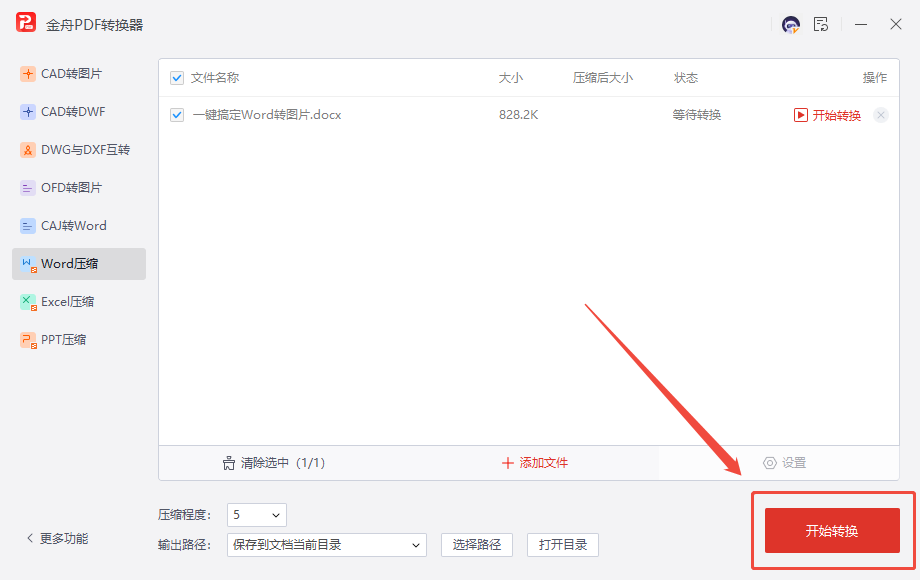
Task: Switch to CAD转DWF function
Action: pos(79,111)
